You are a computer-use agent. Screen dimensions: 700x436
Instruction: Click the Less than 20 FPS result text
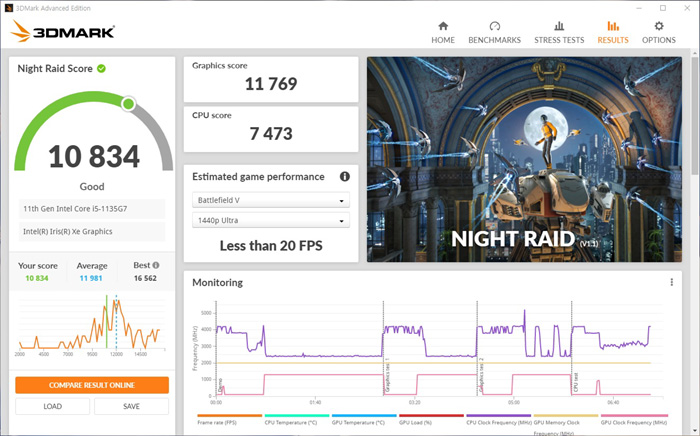pos(271,245)
